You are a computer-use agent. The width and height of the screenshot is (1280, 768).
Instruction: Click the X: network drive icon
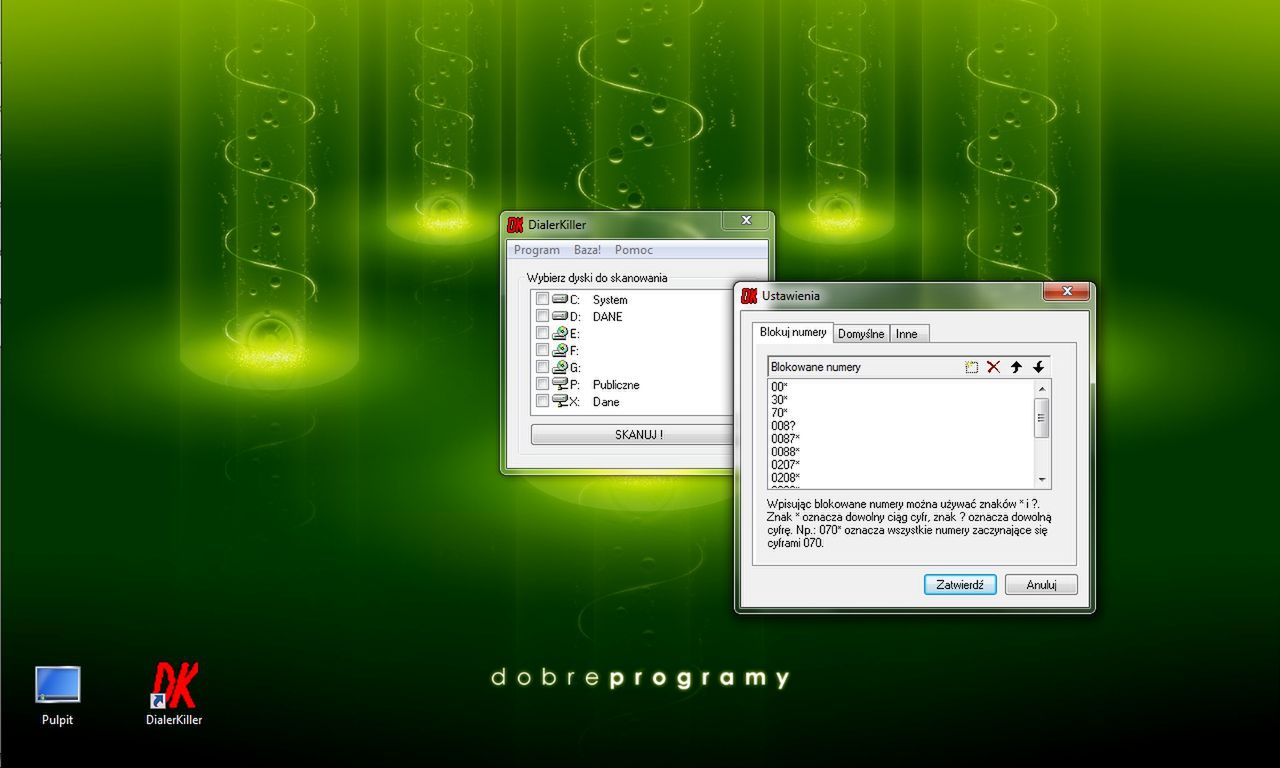click(560, 401)
